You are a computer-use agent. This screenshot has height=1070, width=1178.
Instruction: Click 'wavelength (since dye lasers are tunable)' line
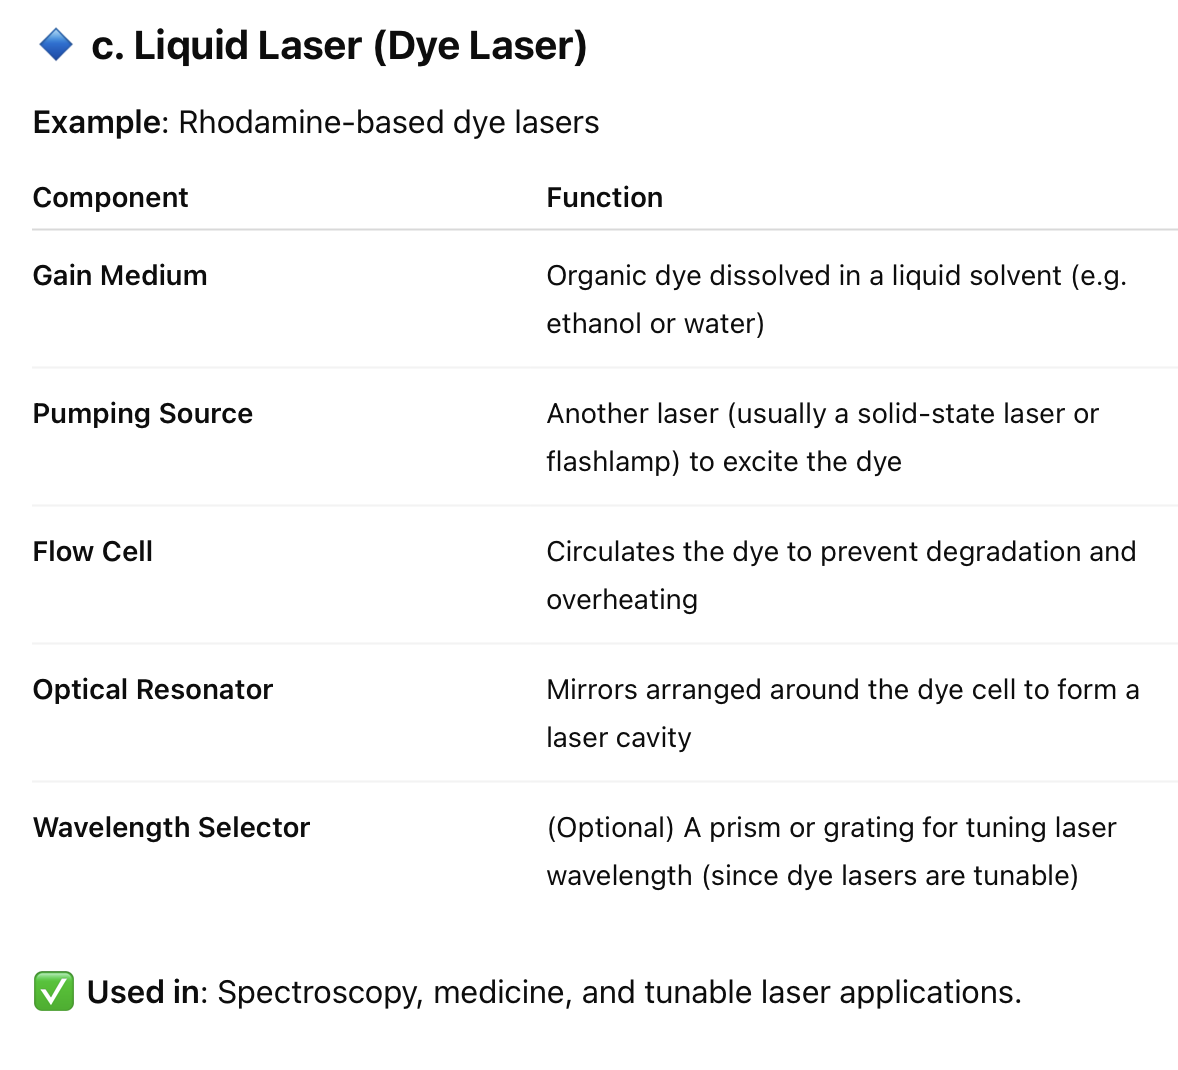[813, 875]
